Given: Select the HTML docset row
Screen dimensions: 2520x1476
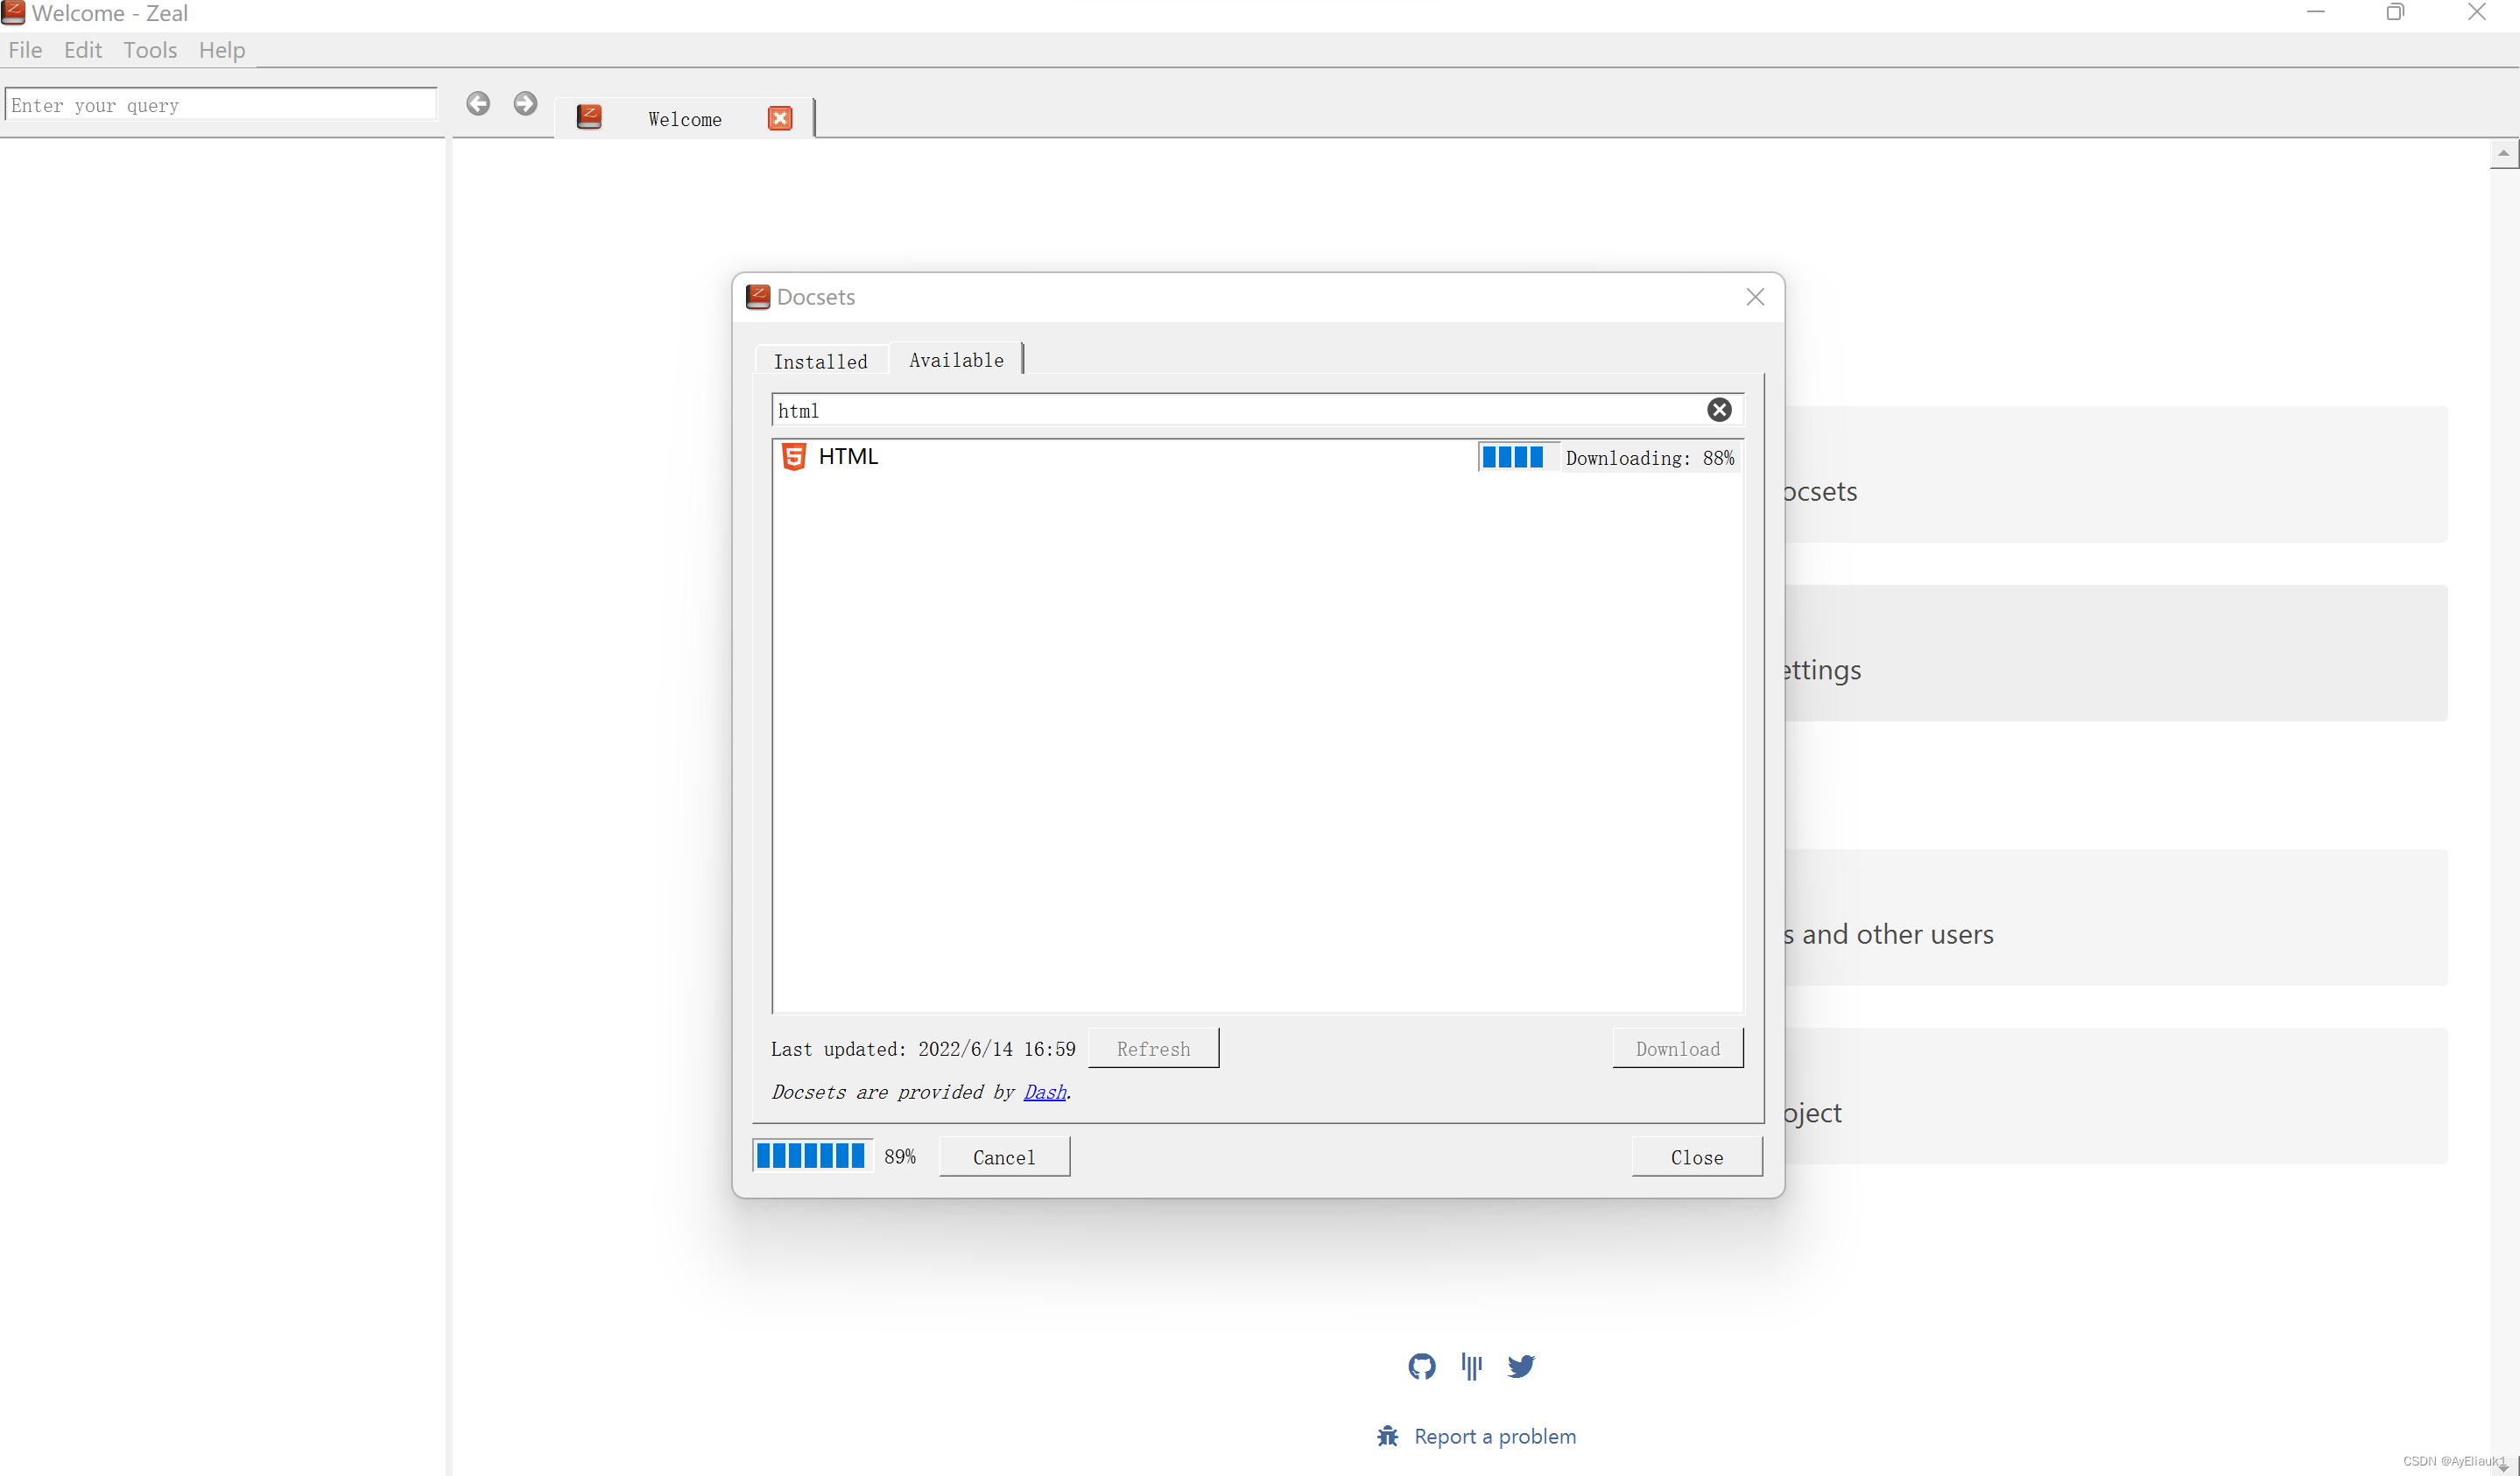Looking at the screenshot, I should pyautogui.click(x=1258, y=457).
